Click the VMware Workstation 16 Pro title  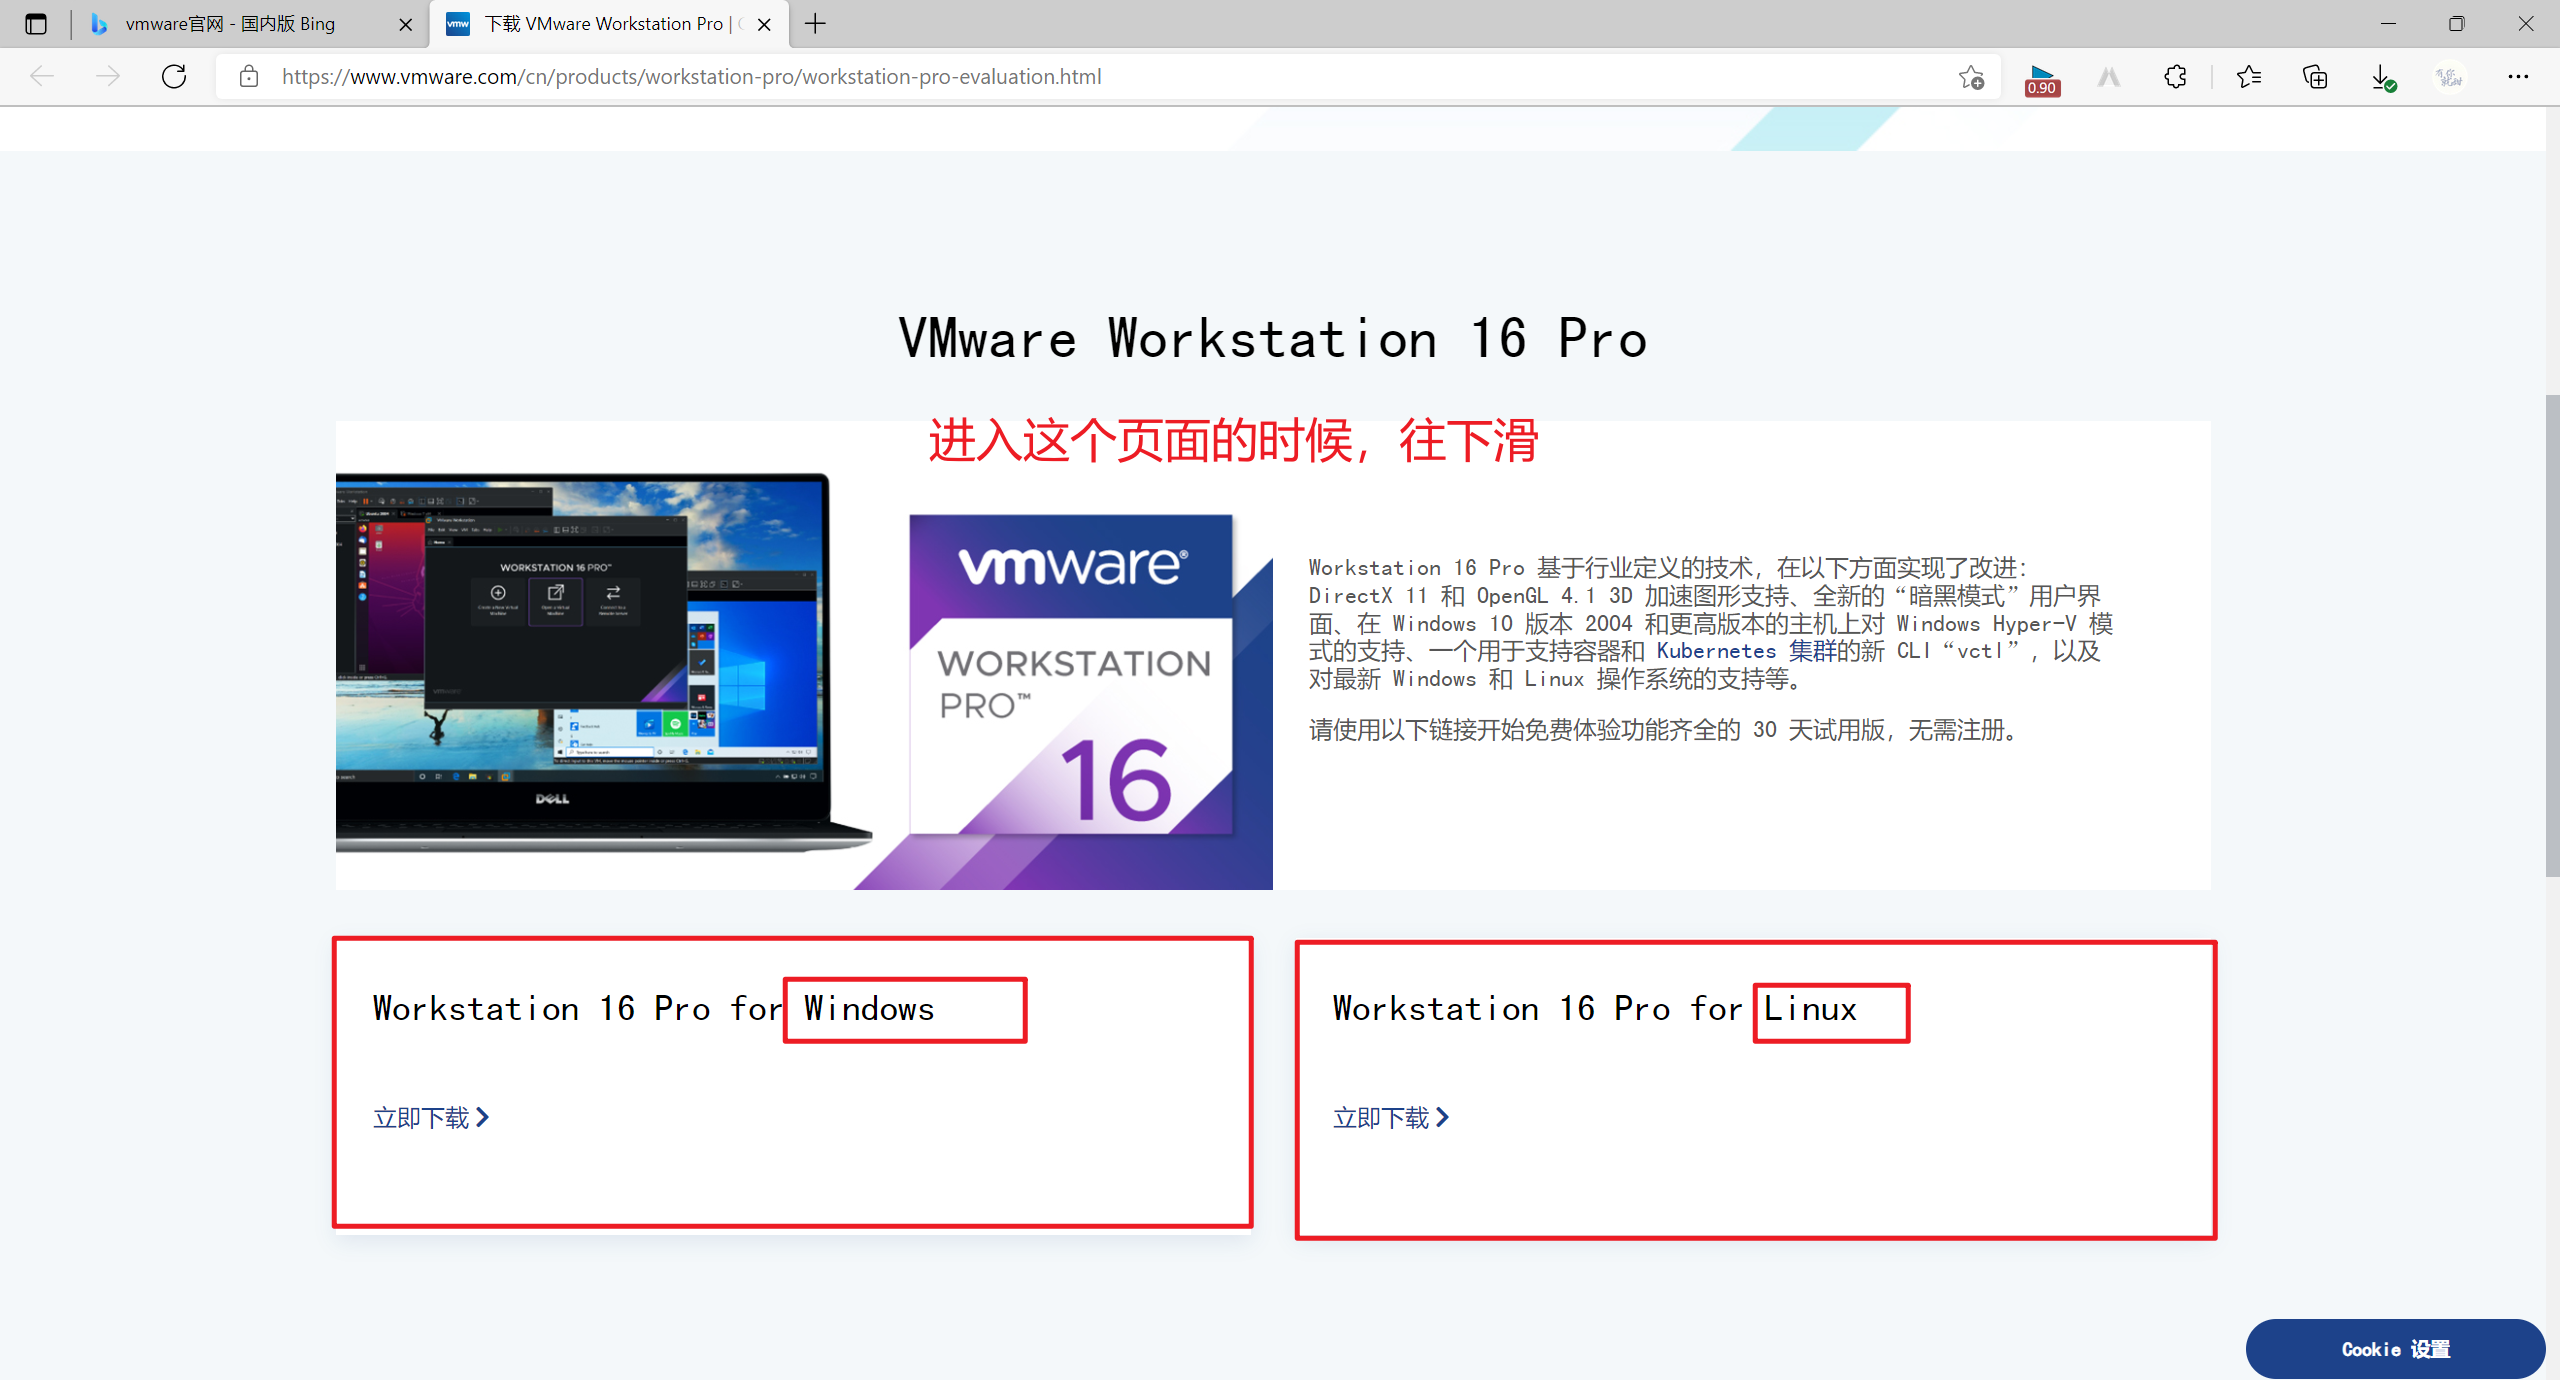click(x=1272, y=338)
